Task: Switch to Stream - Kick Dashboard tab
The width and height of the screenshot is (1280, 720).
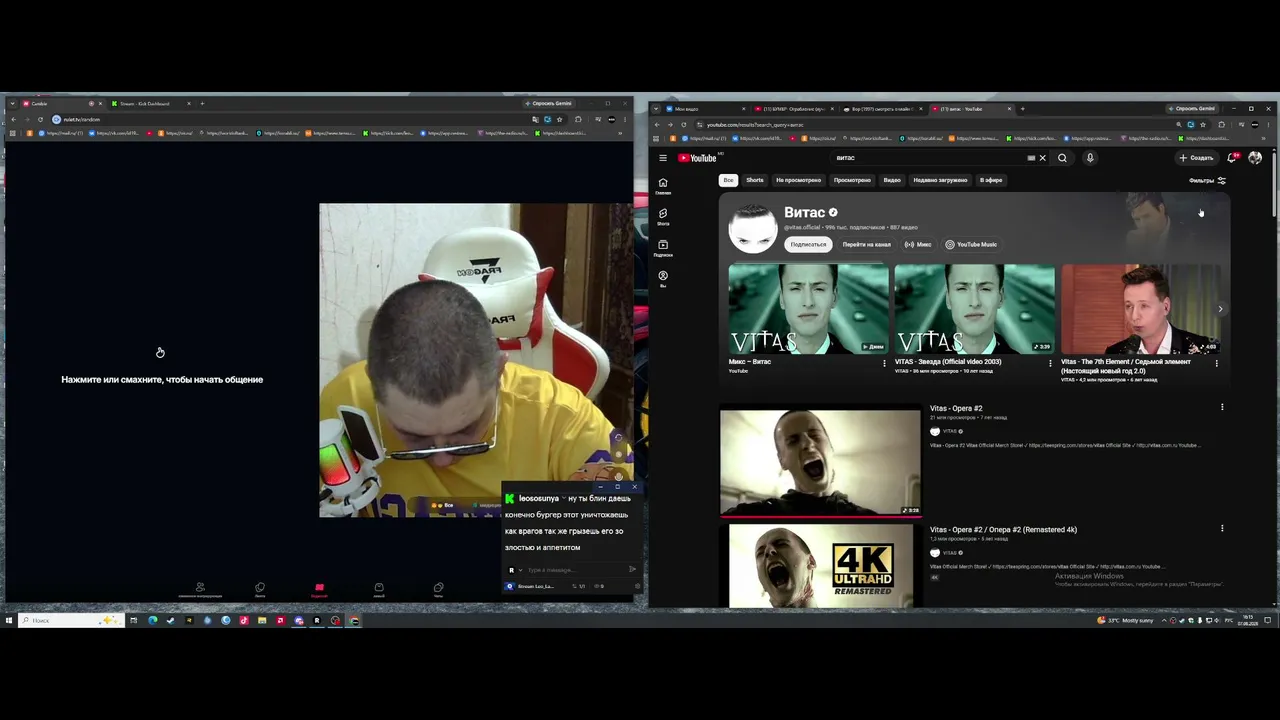Action: pos(149,104)
